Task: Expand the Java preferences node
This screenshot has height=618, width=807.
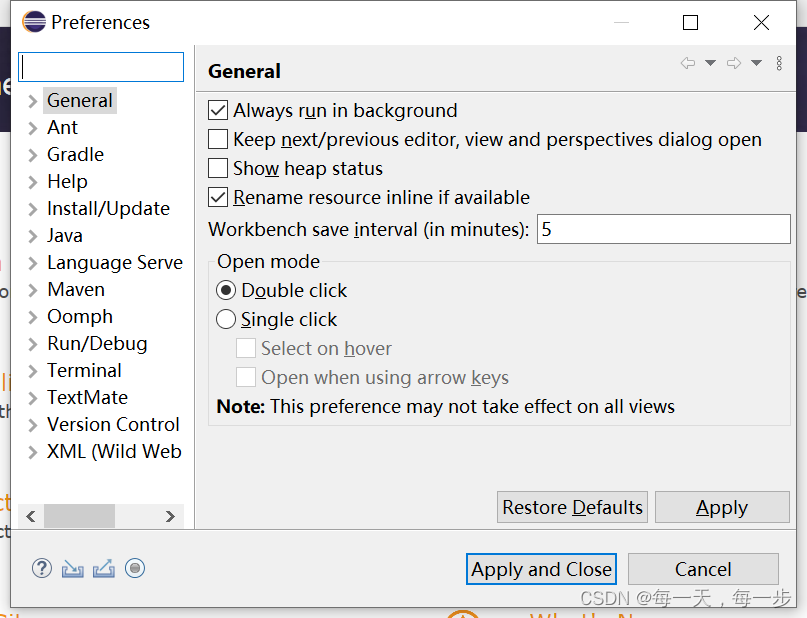Action: pyautogui.click(x=33, y=236)
